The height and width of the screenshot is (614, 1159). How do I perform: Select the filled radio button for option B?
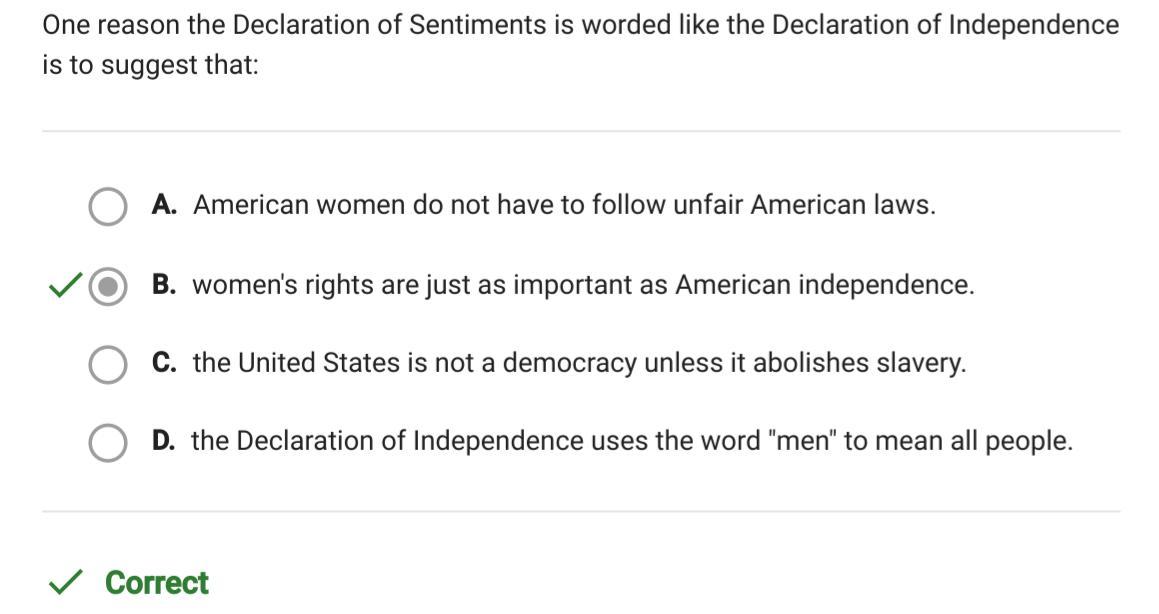[107, 286]
